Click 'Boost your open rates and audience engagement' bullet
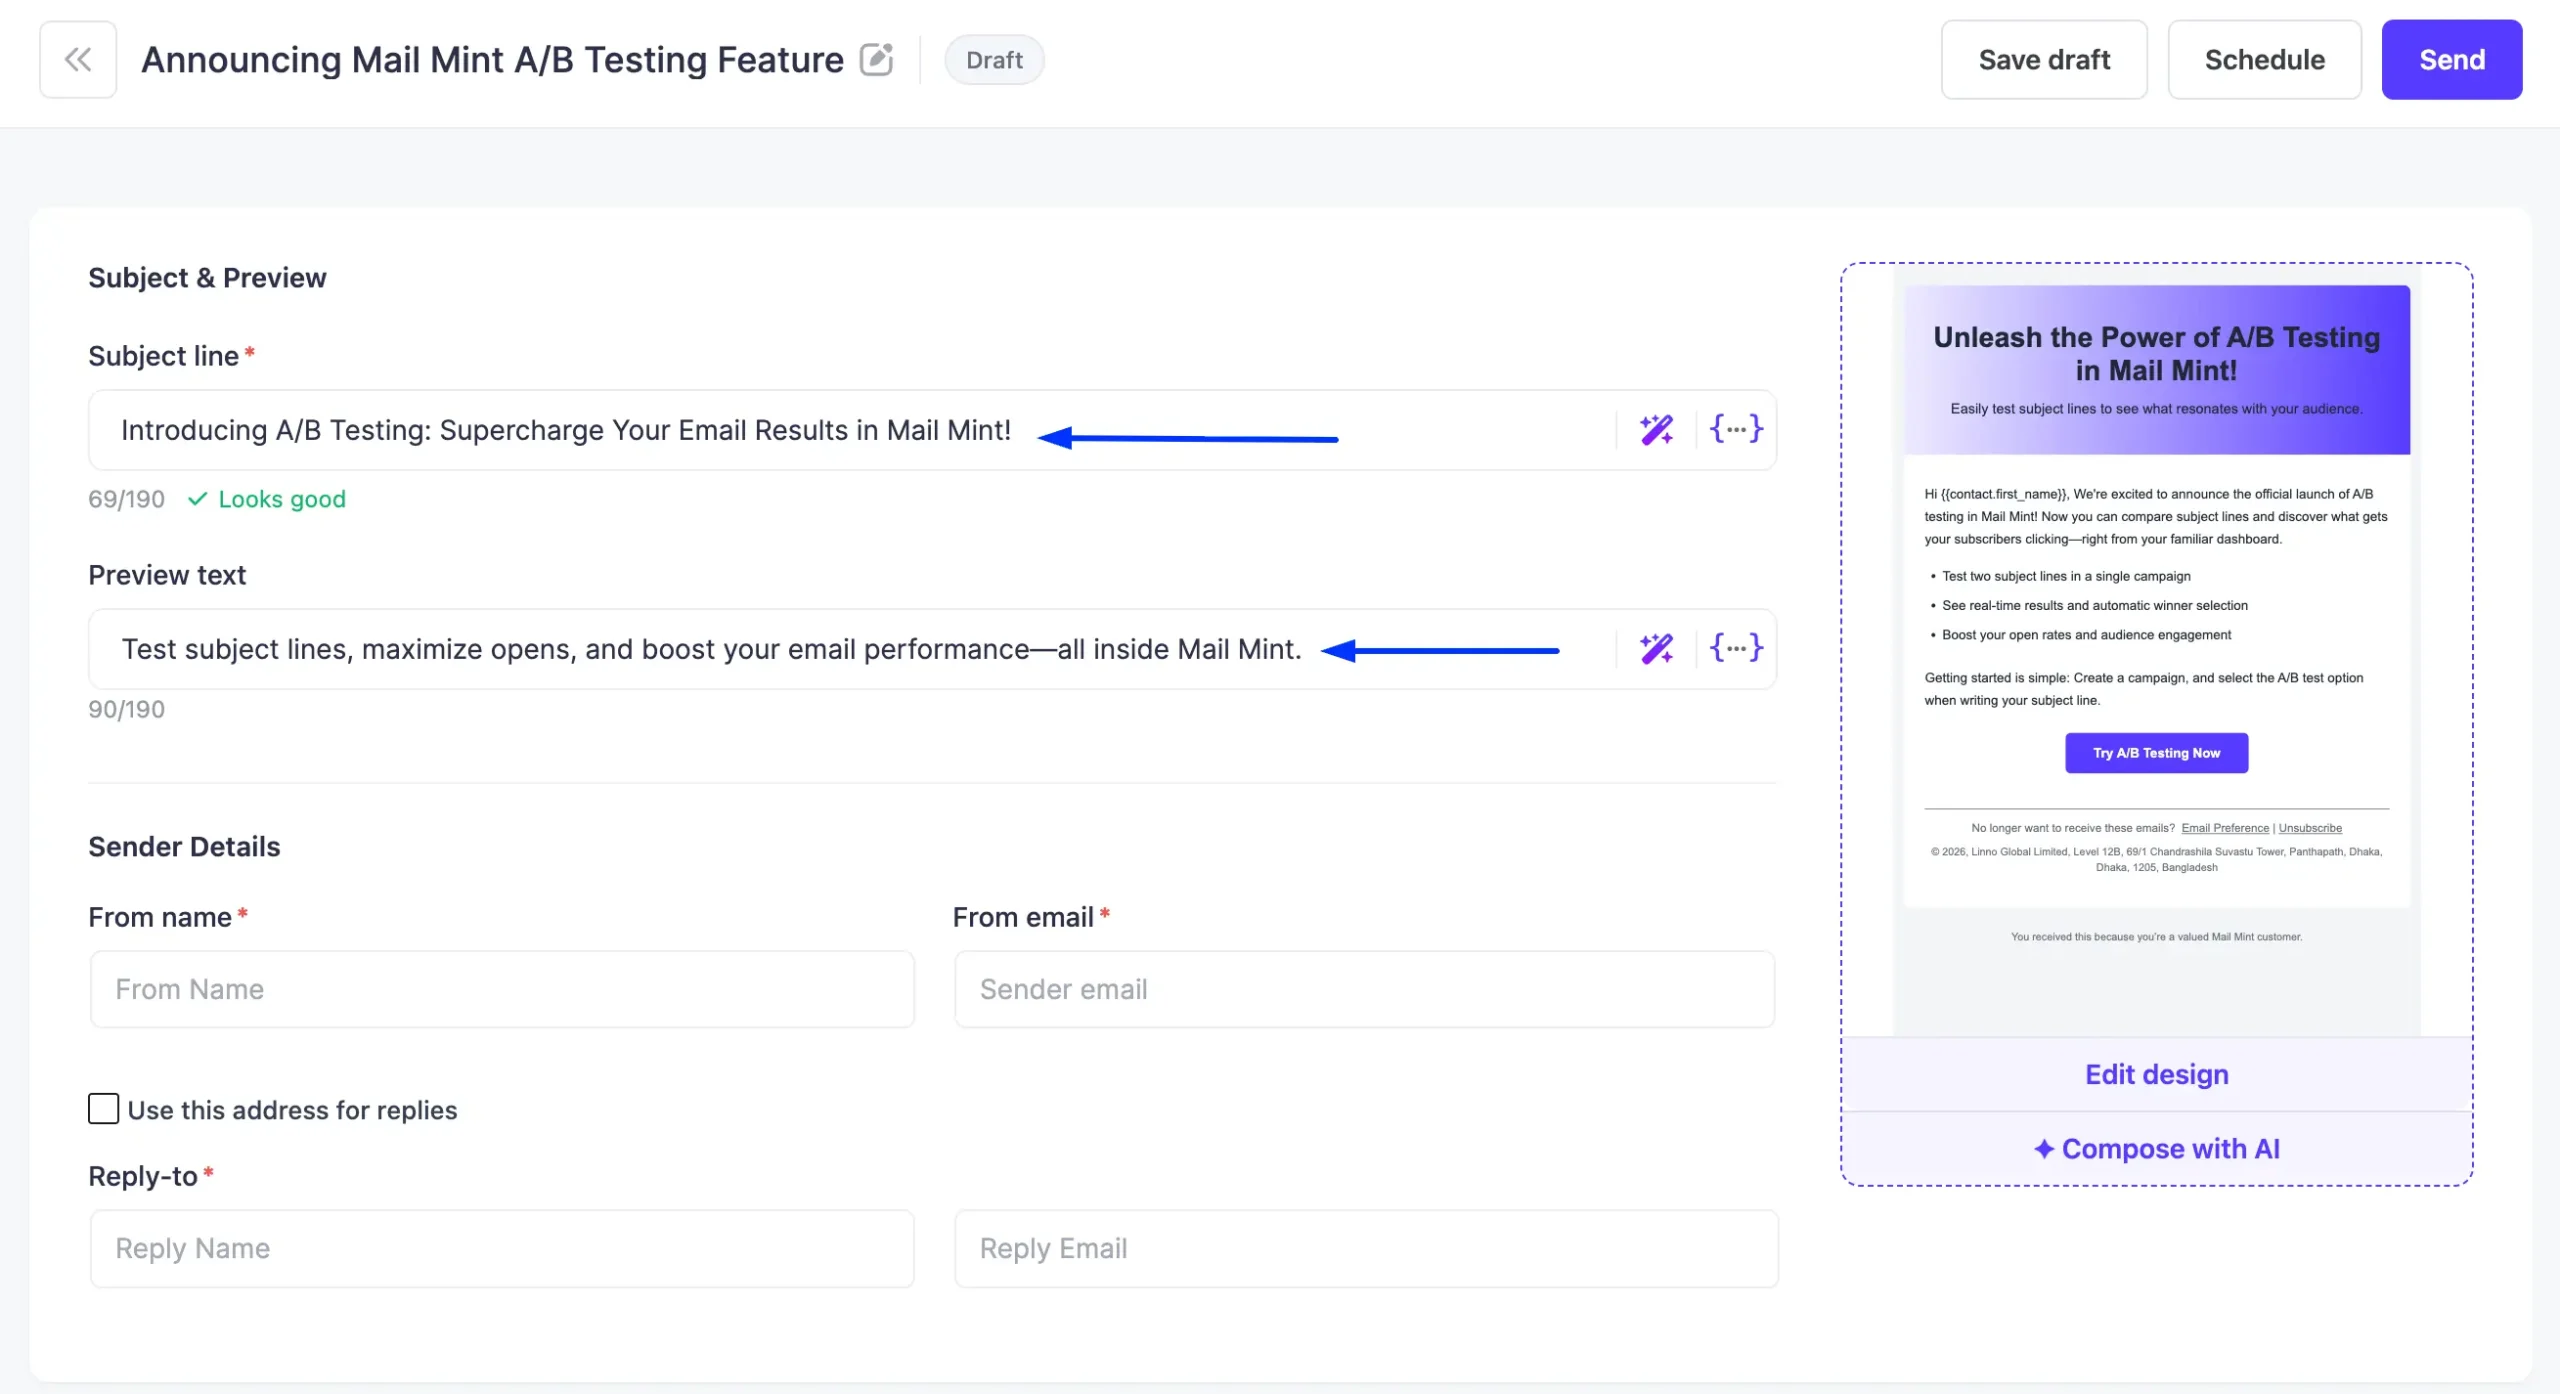The image size is (2560, 1394). point(2086,635)
